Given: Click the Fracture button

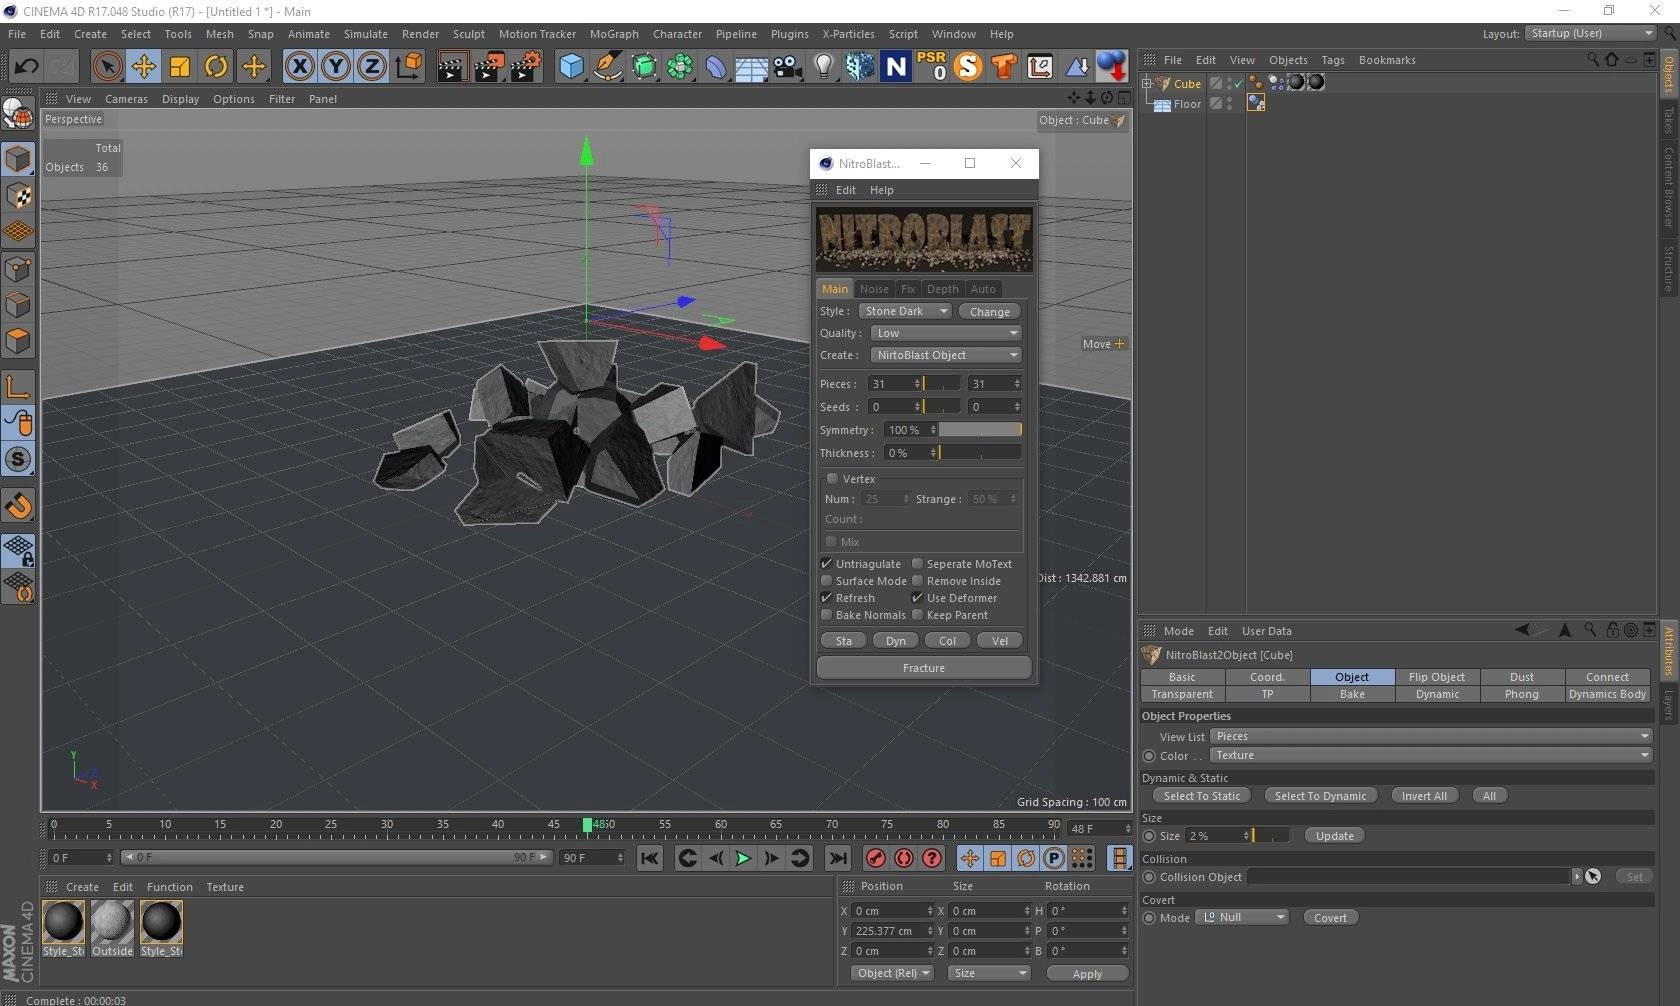Looking at the screenshot, I should coord(924,668).
